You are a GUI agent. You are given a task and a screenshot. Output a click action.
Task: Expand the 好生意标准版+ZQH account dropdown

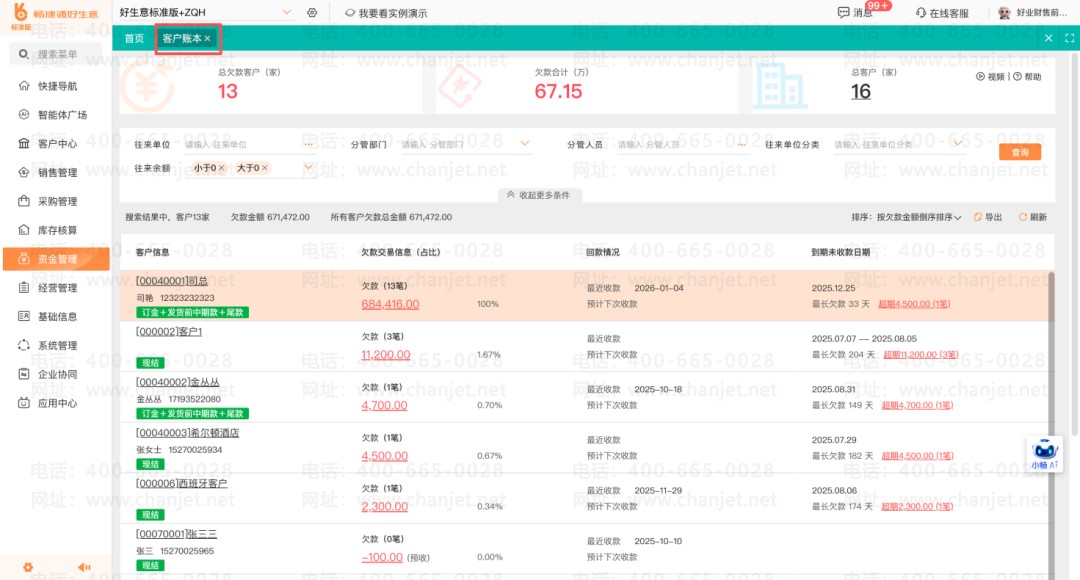[287, 12]
